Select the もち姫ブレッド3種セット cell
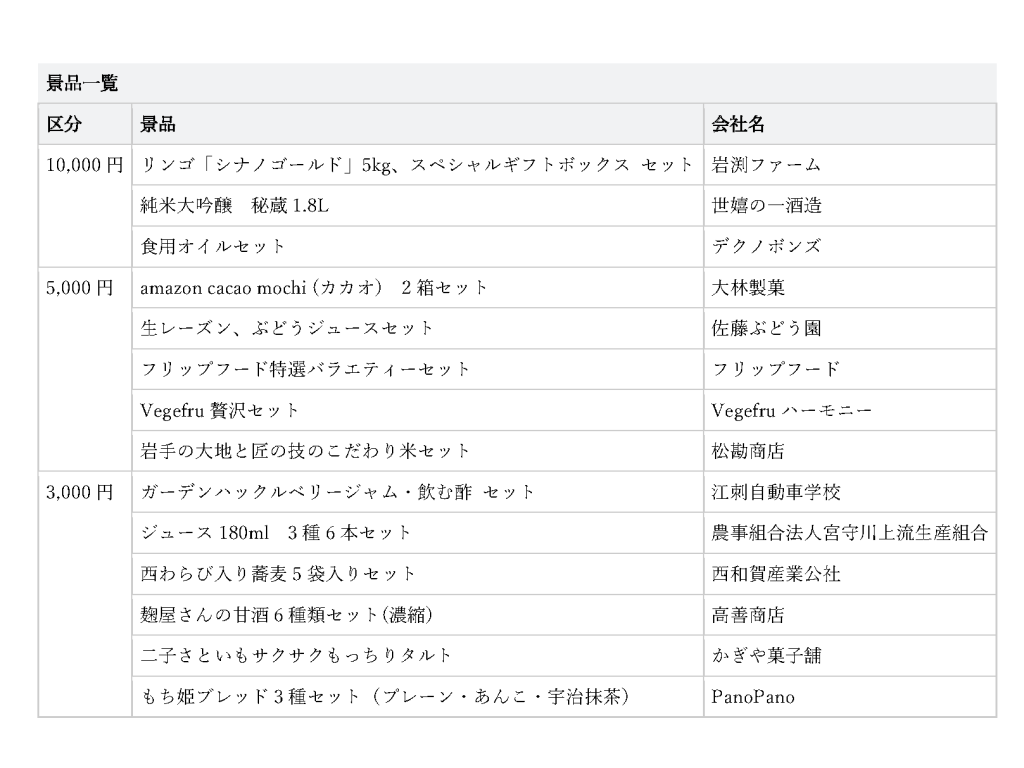Viewport: 1024px width, 768px height. (418, 696)
